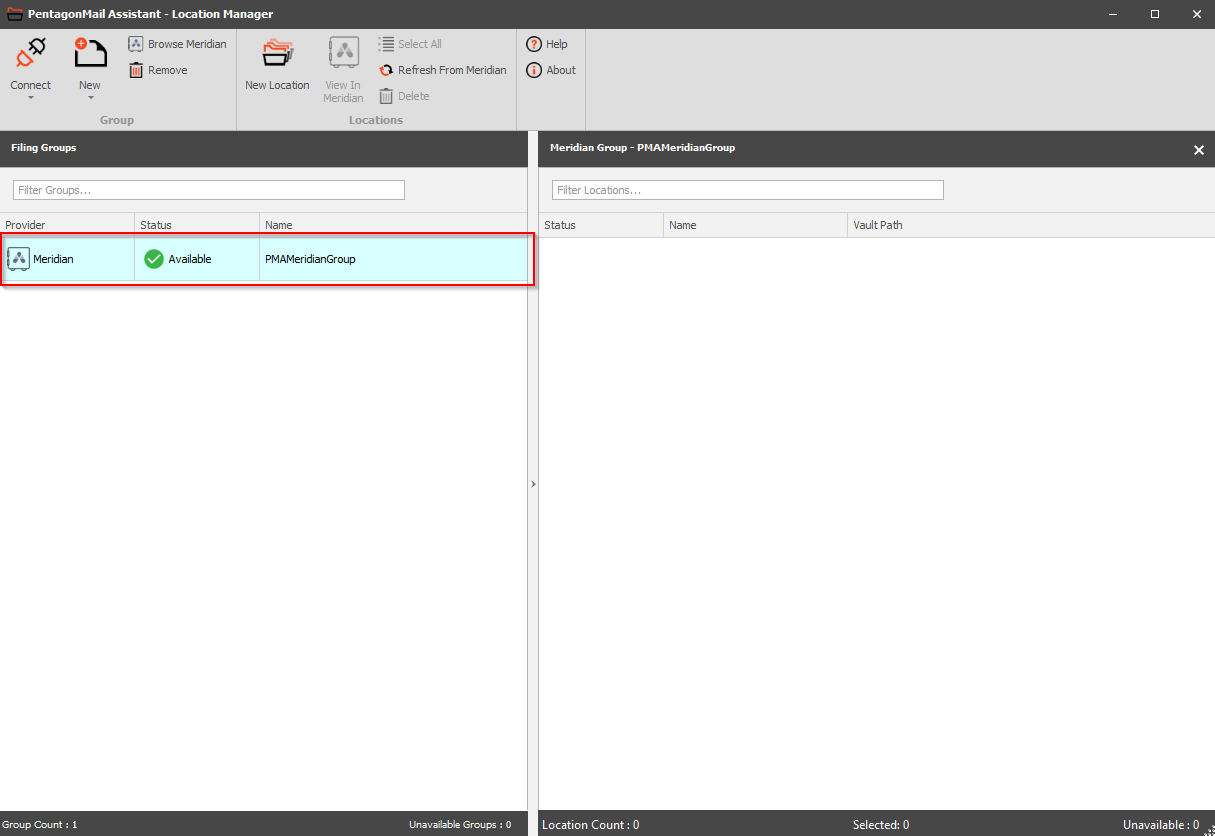Remove the selected group
This screenshot has height=836, width=1215.
point(158,70)
